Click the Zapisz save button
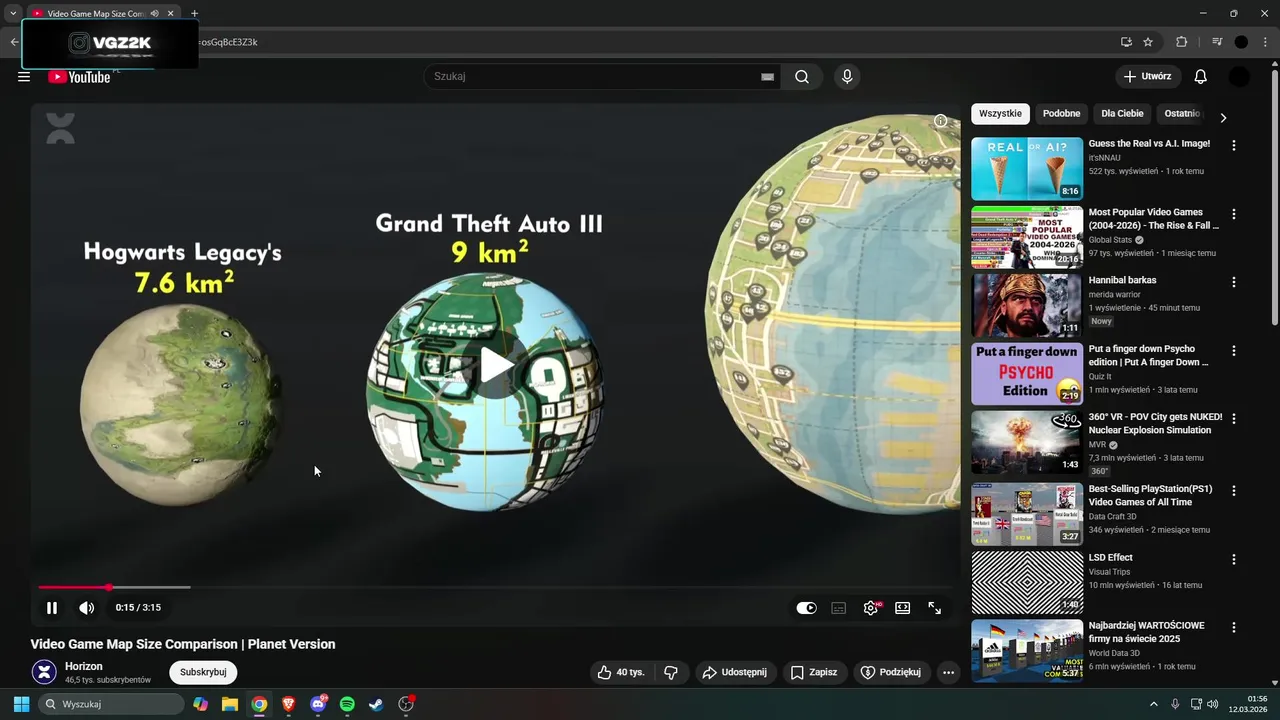This screenshot has height=720, width=1280. pyautogui.click(x=813, y=672)
